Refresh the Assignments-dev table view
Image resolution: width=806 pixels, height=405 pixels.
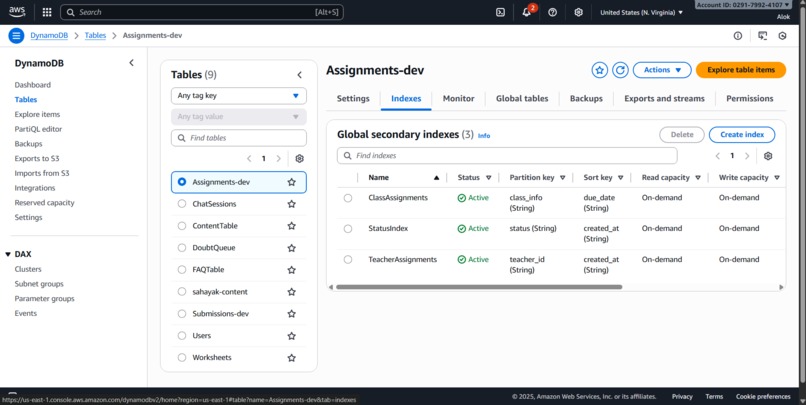click(620, 70)
